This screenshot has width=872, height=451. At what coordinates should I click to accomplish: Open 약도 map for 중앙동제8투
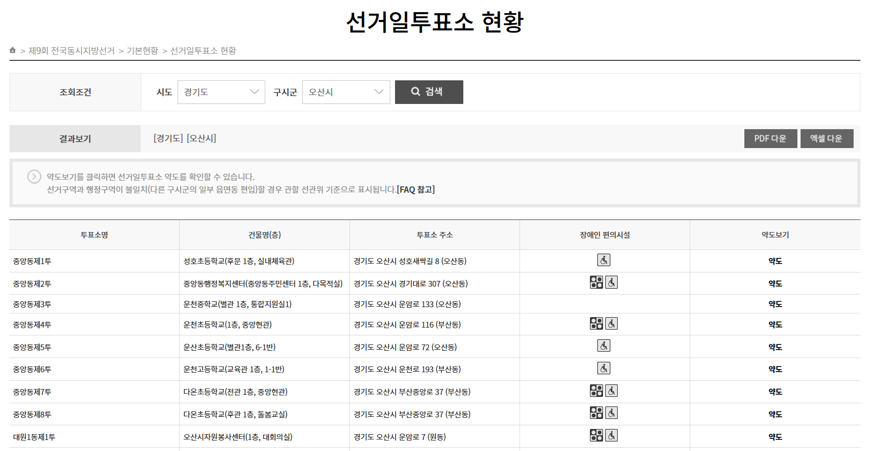tap(775, 414)
